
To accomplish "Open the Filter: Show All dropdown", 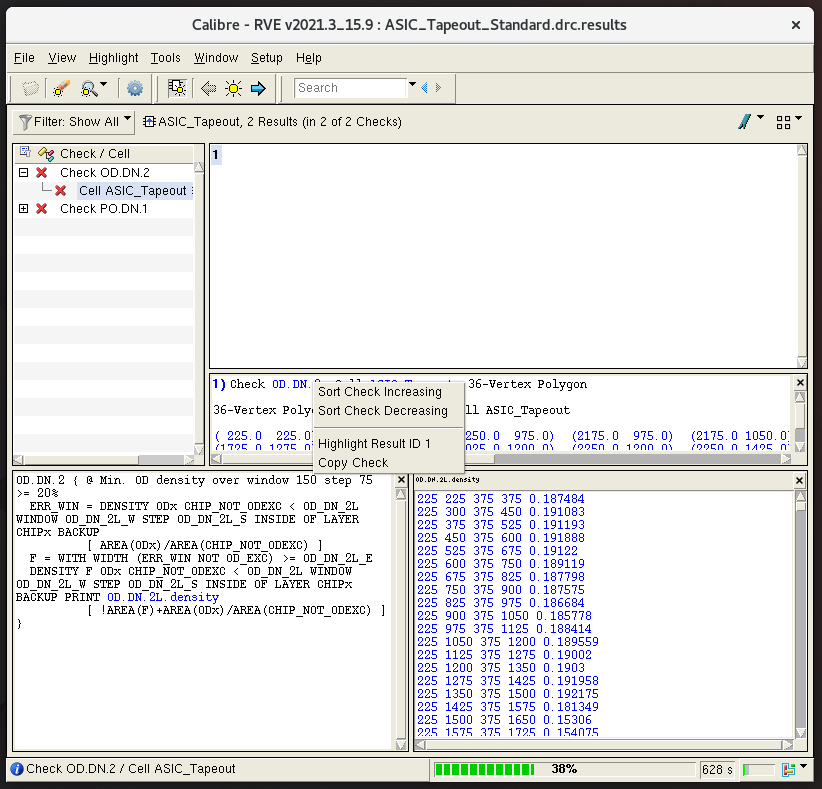I will [74, 122].
